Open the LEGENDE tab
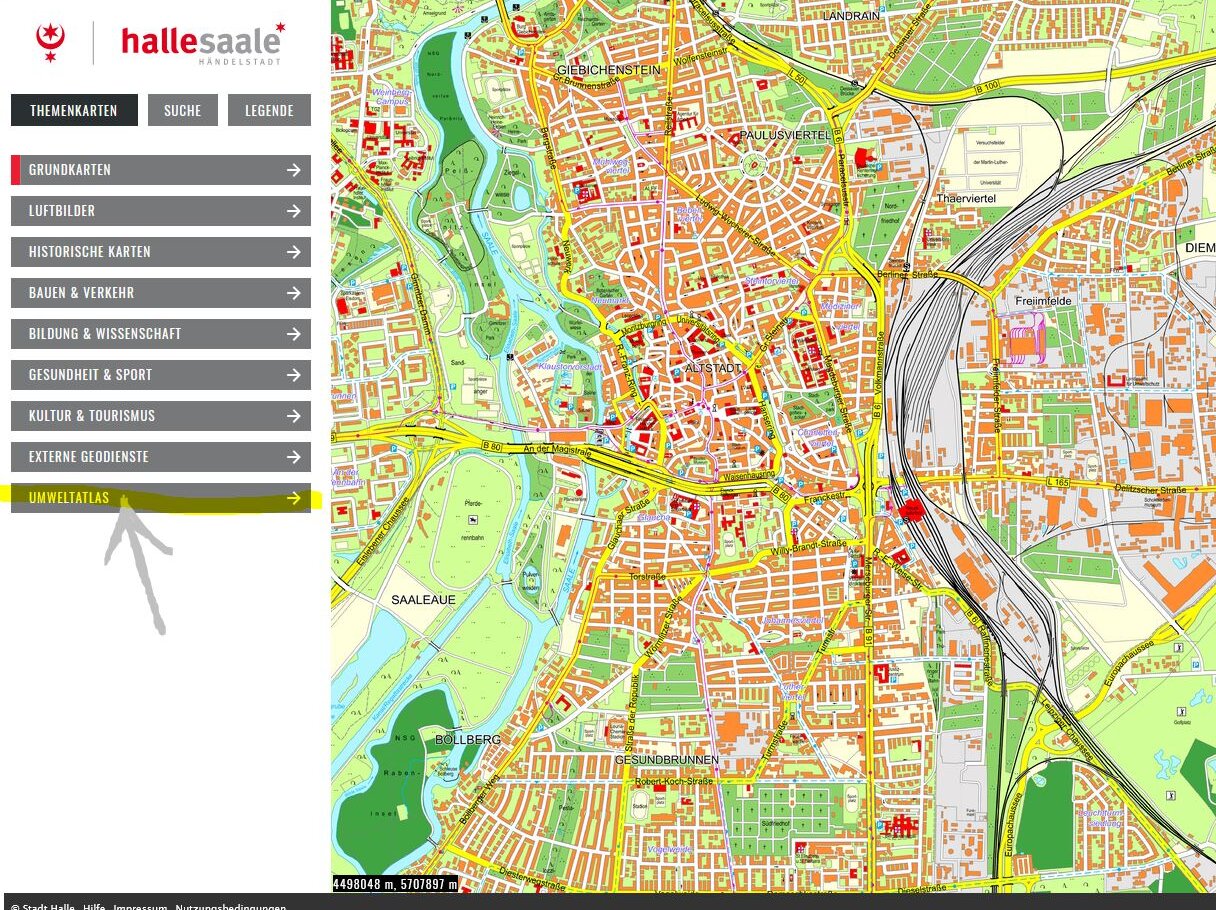Image resolution: width=1216 pixels, height=910 pixels. (x=269, y=110)
